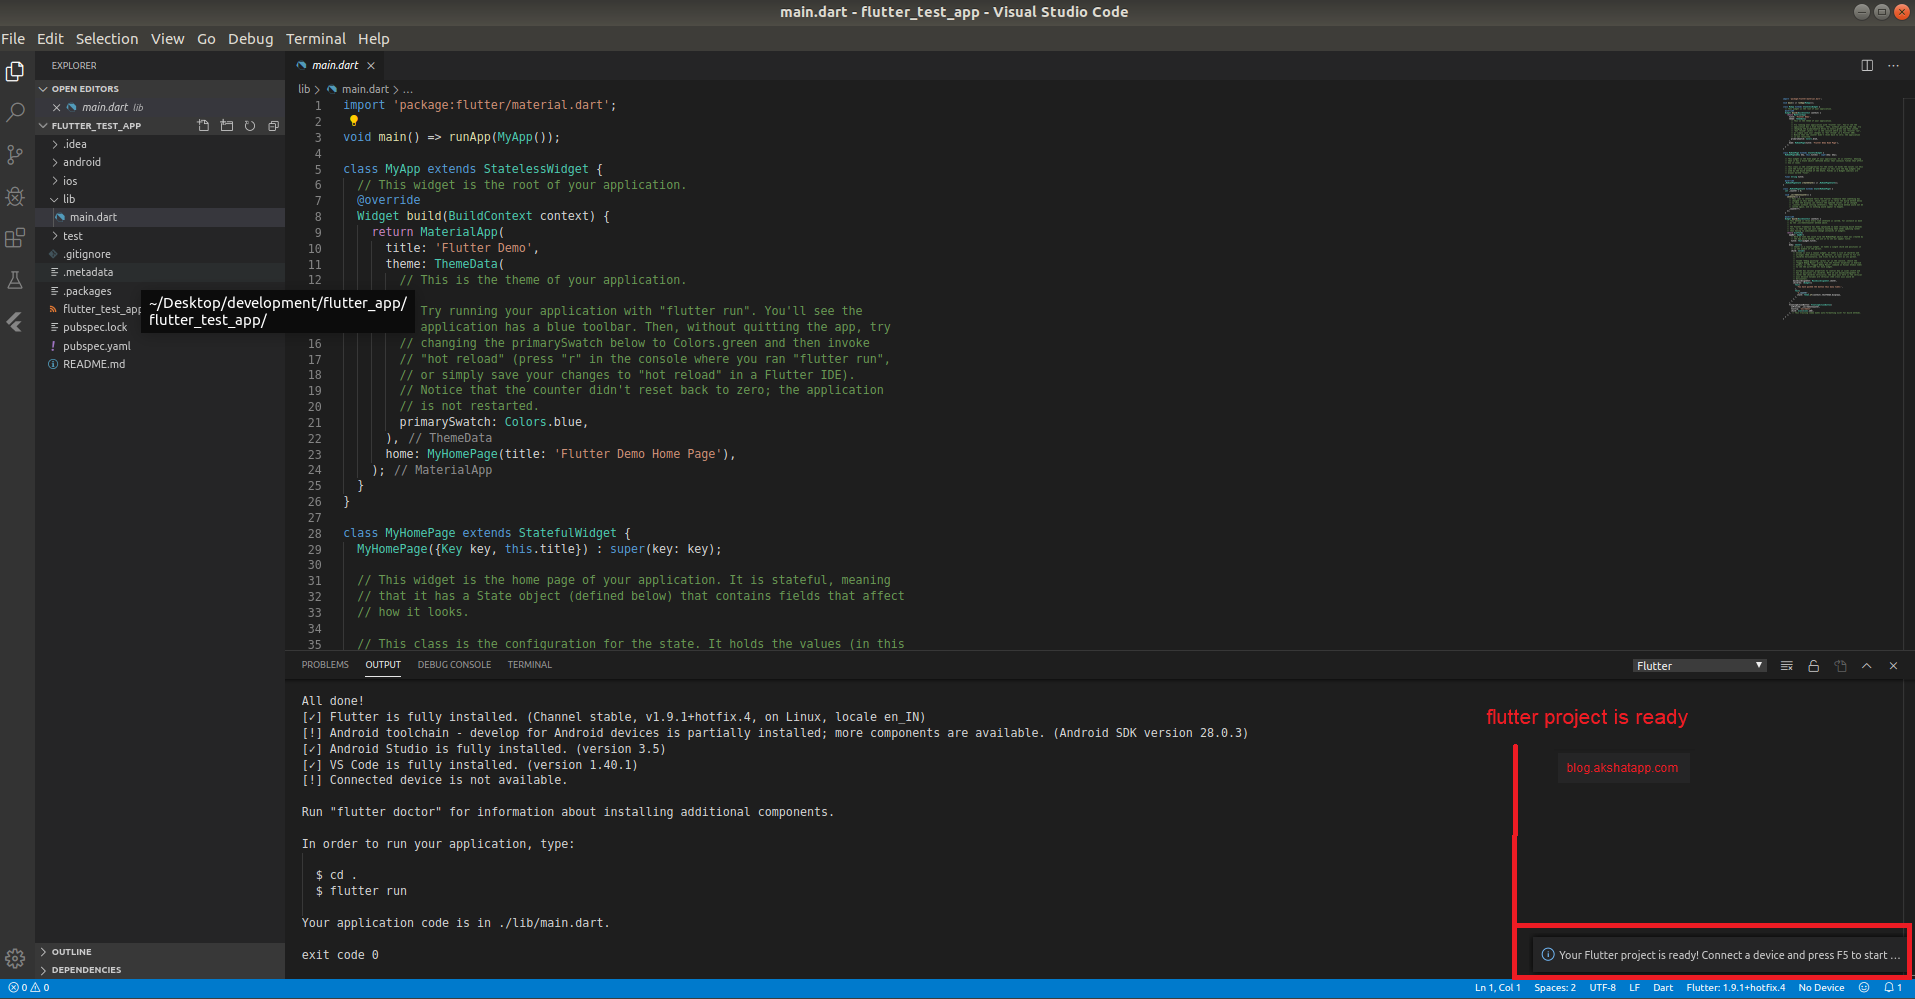This screenshot has height=999, width=1915.
Task: Open the Extensions view
Action: [x=15, y=238]
